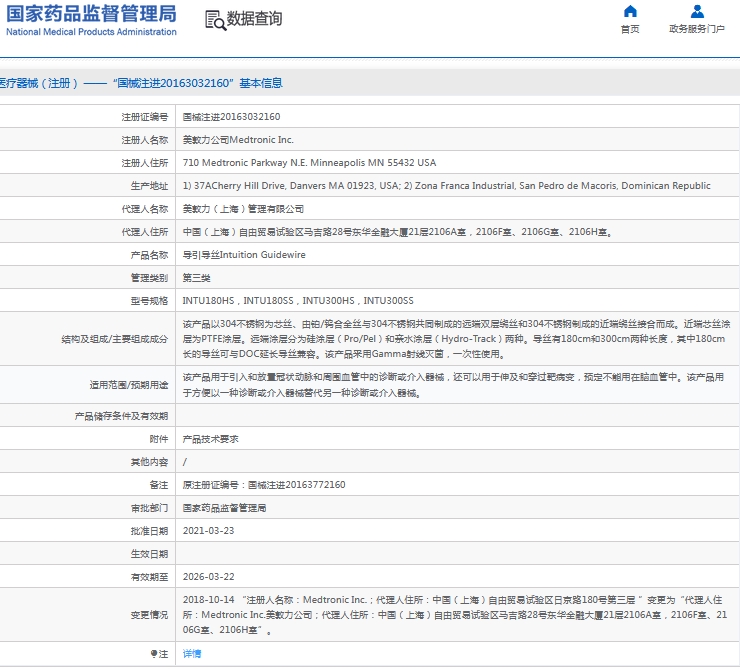Click structure description starting 该产品以304不锈钢为芯丝
The height and width of the screenshot is (669, 740).
tap(456, 339)
